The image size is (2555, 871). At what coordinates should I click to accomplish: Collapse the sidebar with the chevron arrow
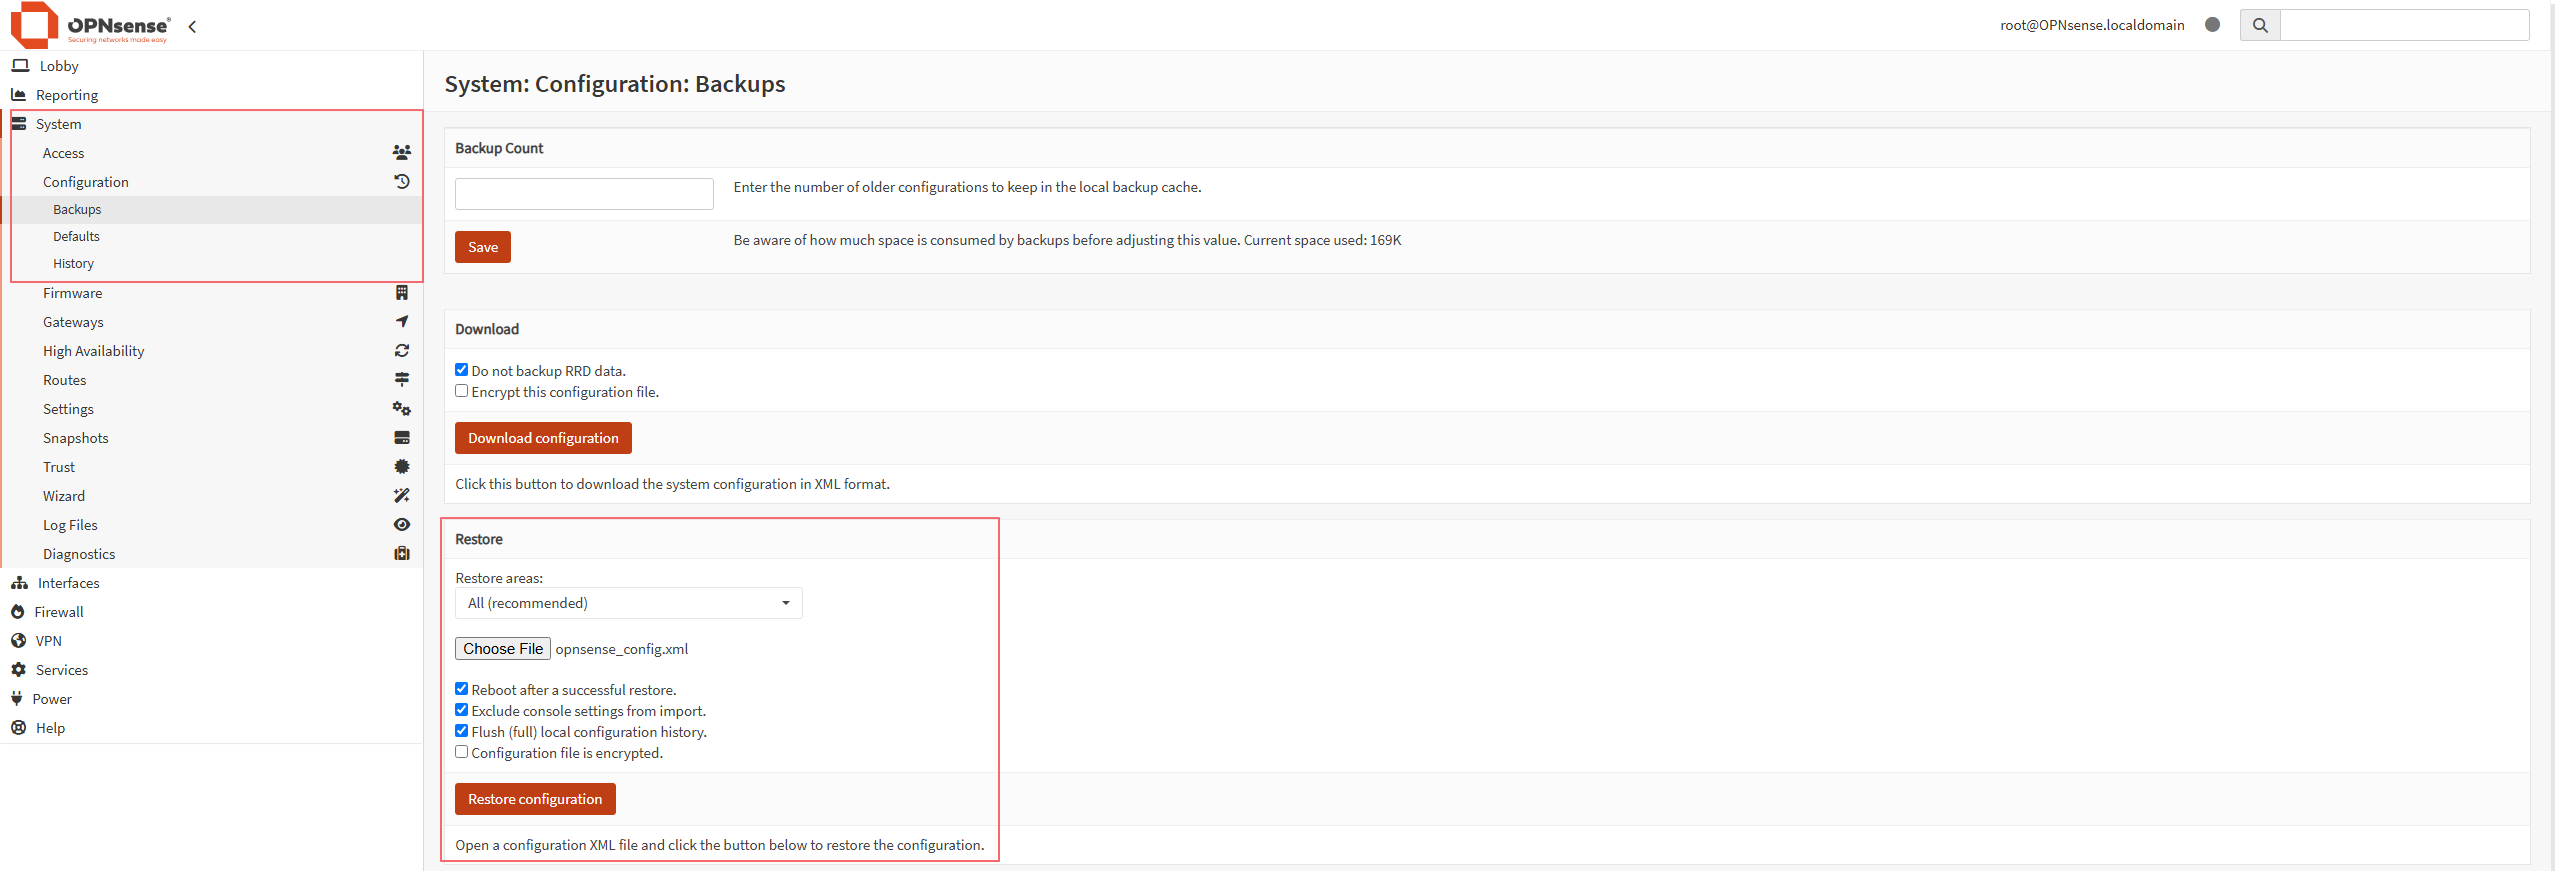click(x=192, y=27)
